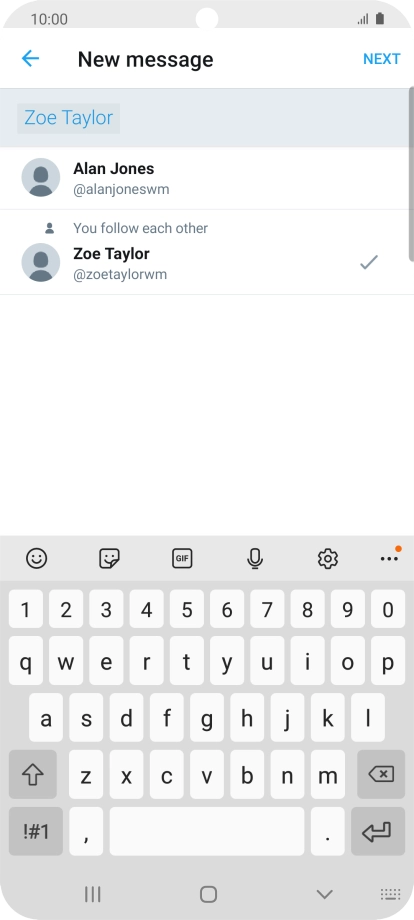Open keyboard switcher icon in navigation bar
Screen dimensions: 414x920
click(x=390, y=894)
